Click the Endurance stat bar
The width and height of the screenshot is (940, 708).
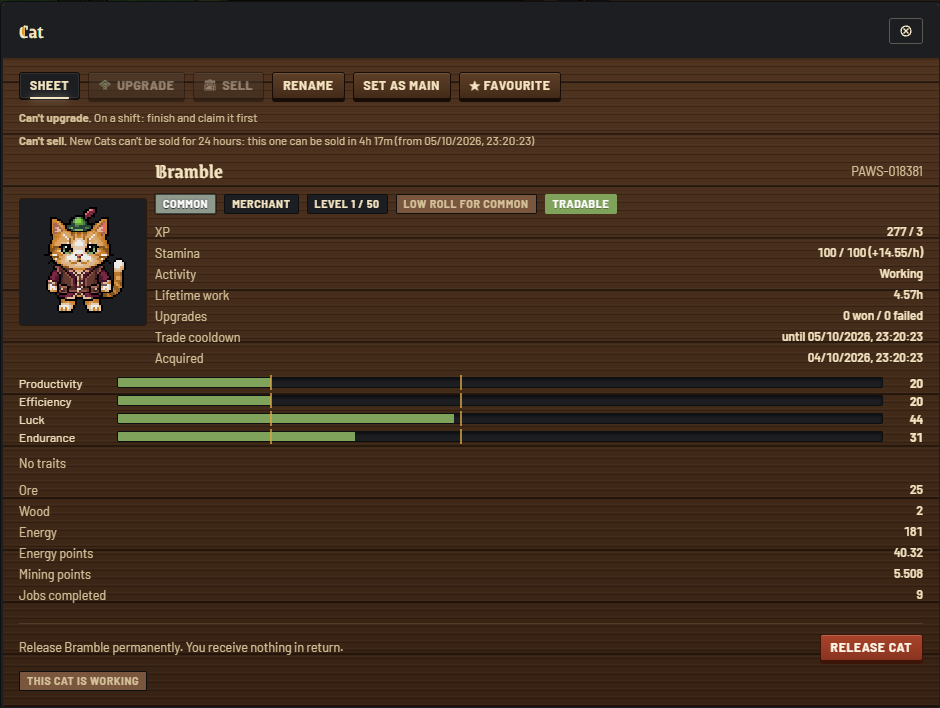click(500, 437)
